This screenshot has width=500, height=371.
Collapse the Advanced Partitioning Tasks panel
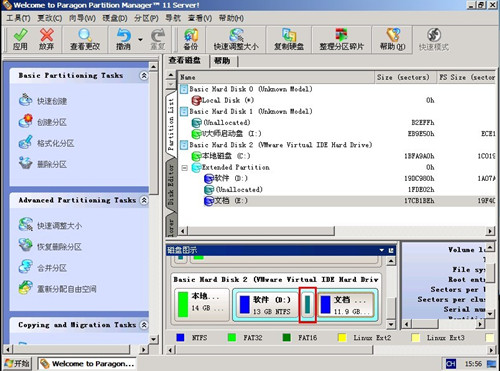click(x=144, y=200)
